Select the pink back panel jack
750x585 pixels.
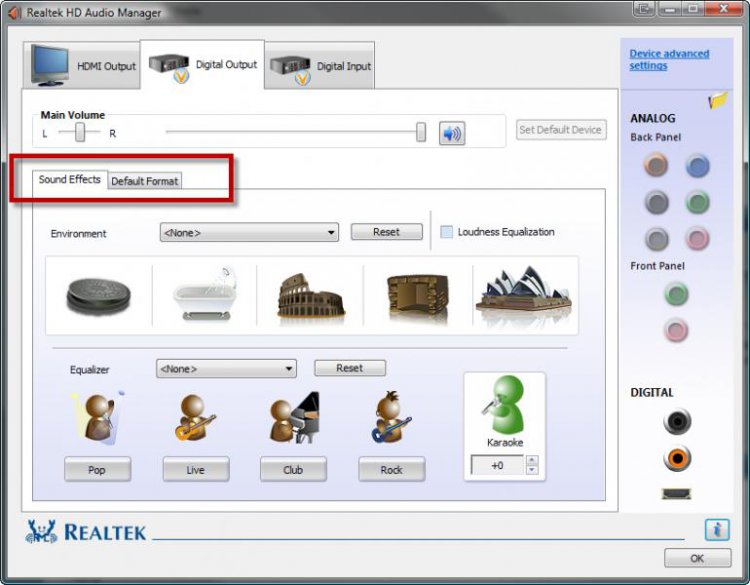click(x=697, y=239)
